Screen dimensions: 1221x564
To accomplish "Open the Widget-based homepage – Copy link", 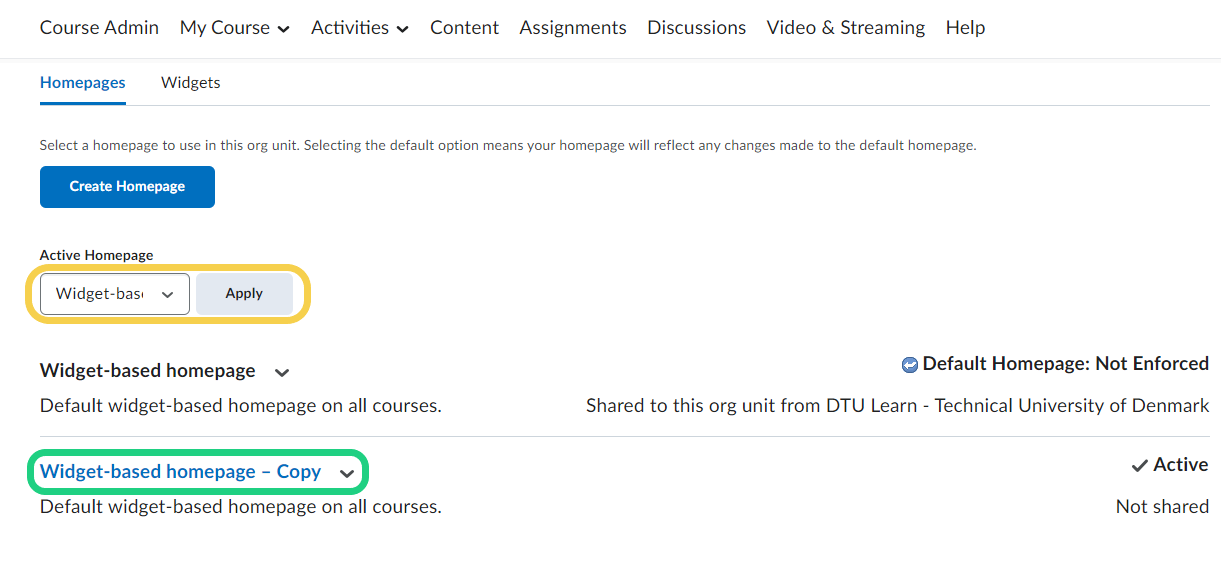I will click(x=180, y=472).
